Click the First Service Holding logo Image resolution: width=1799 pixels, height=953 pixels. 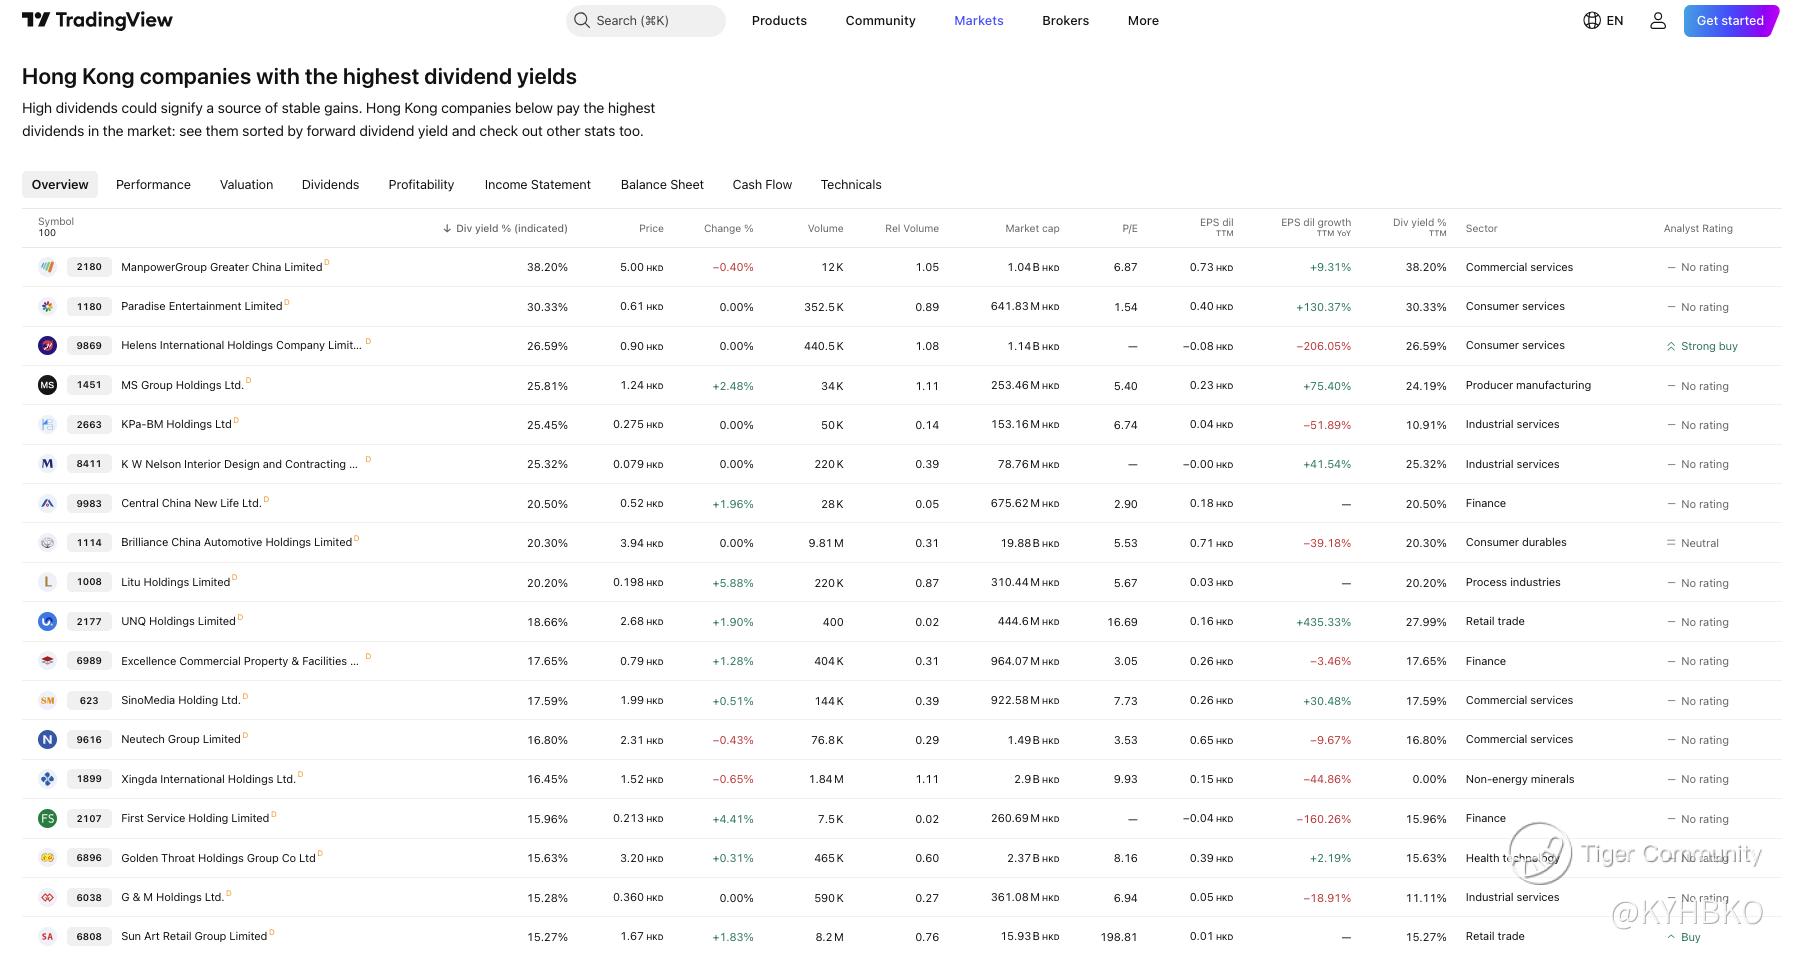point(47,818)
